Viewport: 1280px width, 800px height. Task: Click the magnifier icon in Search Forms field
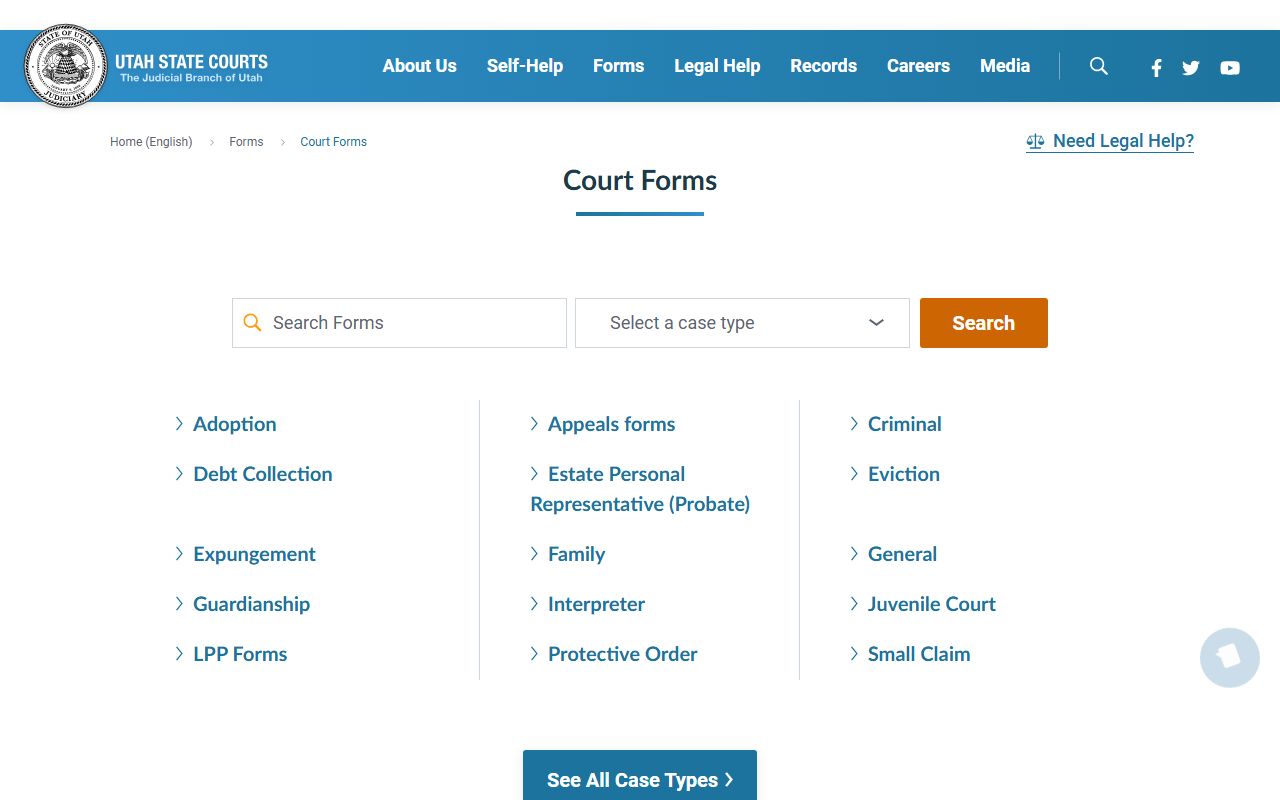(x=253, y=323)
